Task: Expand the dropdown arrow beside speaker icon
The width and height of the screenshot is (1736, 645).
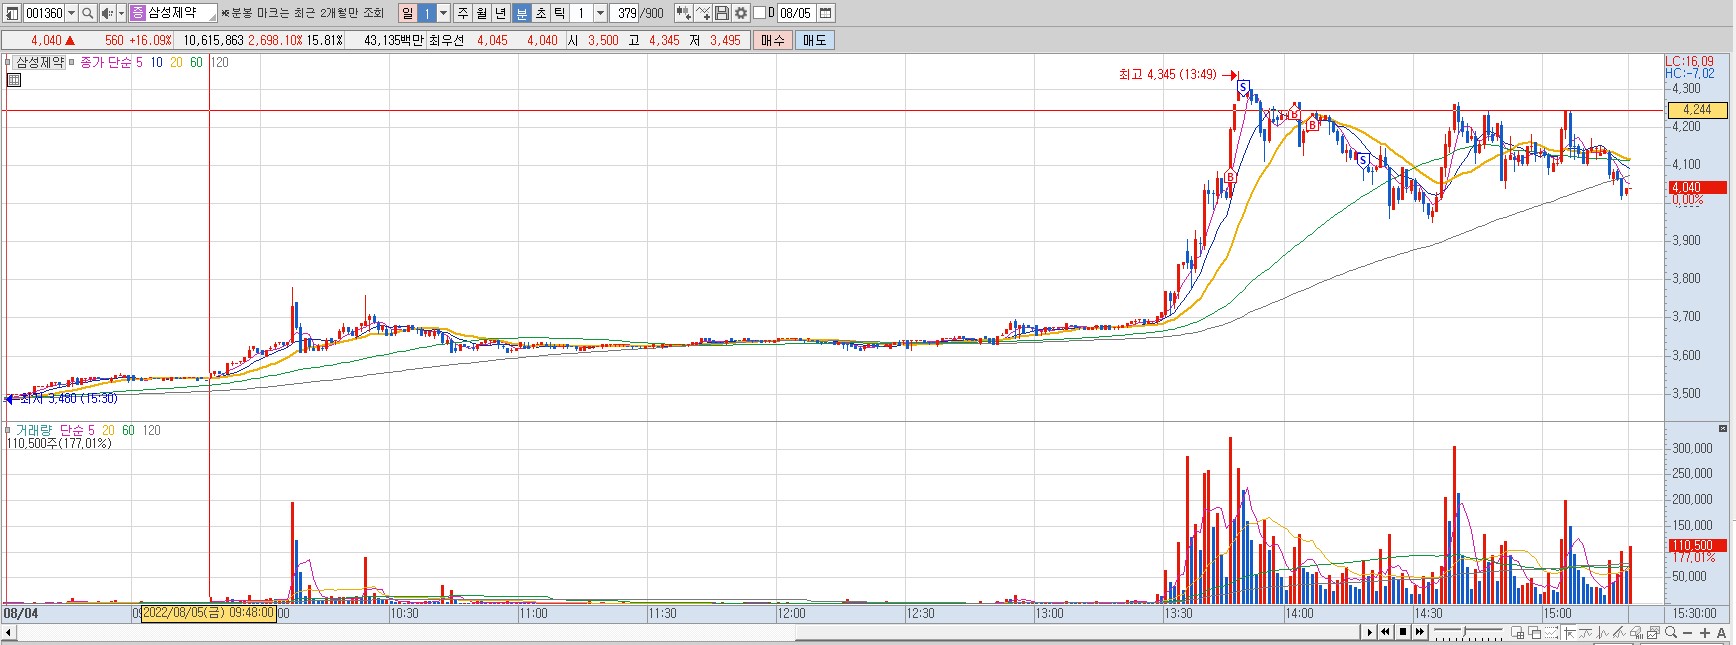Action: point(121,13)
